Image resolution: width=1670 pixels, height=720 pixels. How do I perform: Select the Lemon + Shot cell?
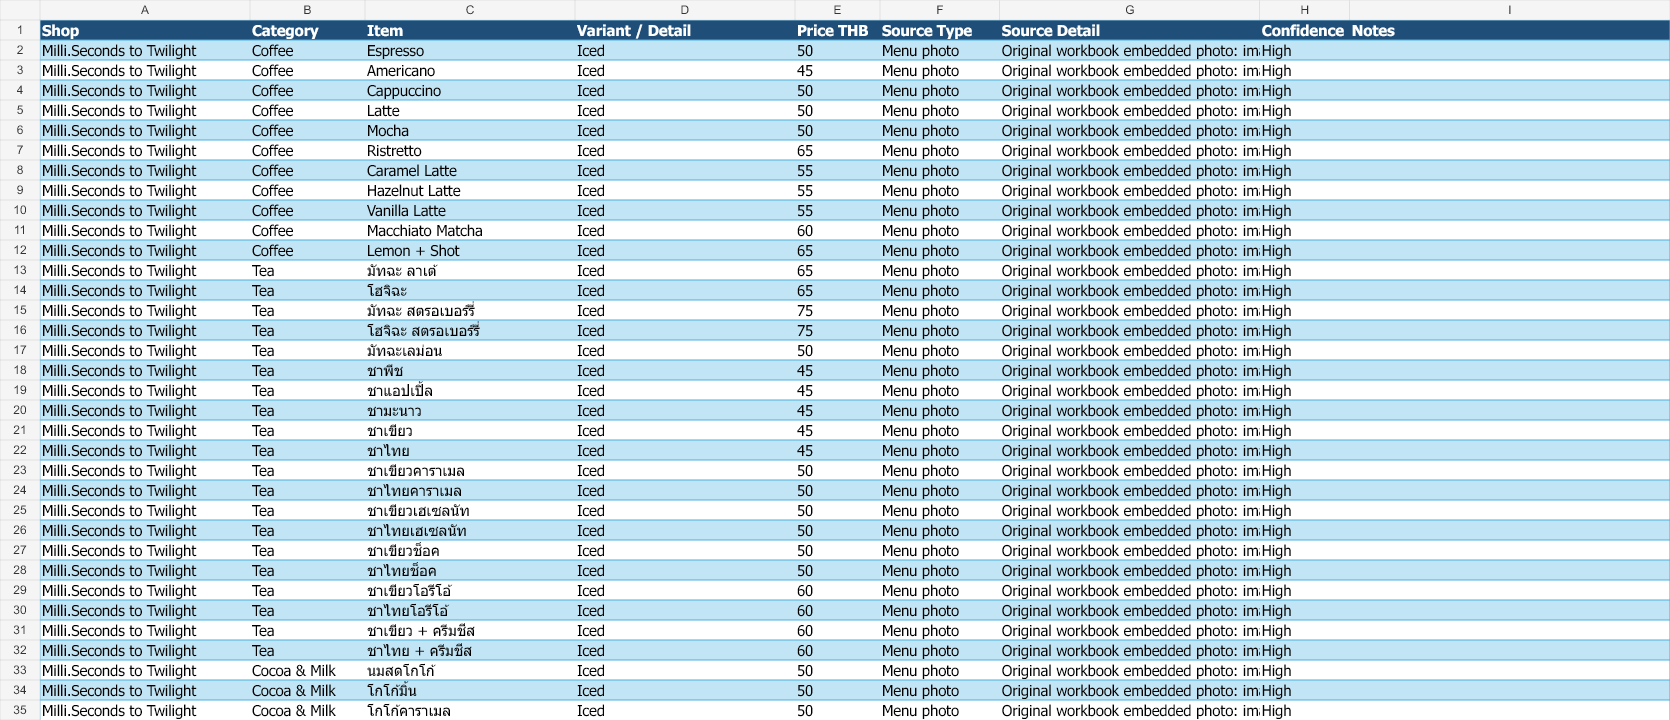[470, 251]
